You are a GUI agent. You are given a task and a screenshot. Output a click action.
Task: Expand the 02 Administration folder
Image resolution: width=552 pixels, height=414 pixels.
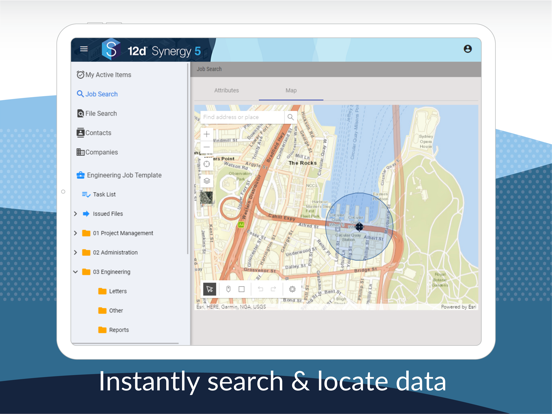pos(75,252)
